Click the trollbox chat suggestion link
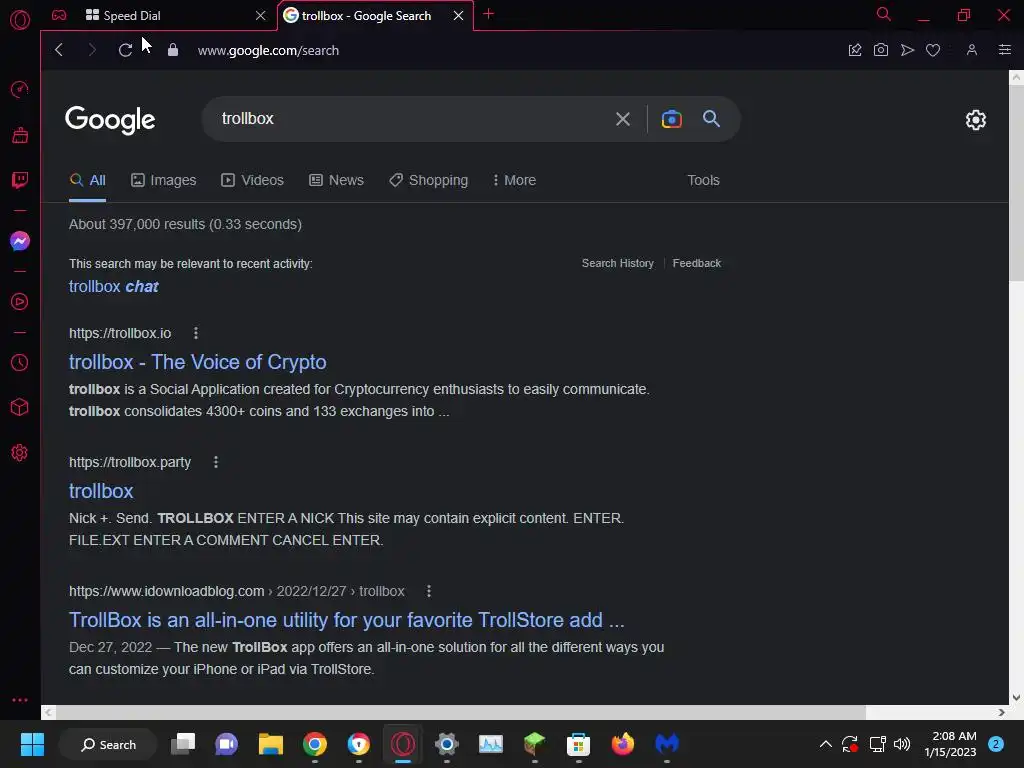Viewport: 1024px width, 768px height. tap(114, 287)
